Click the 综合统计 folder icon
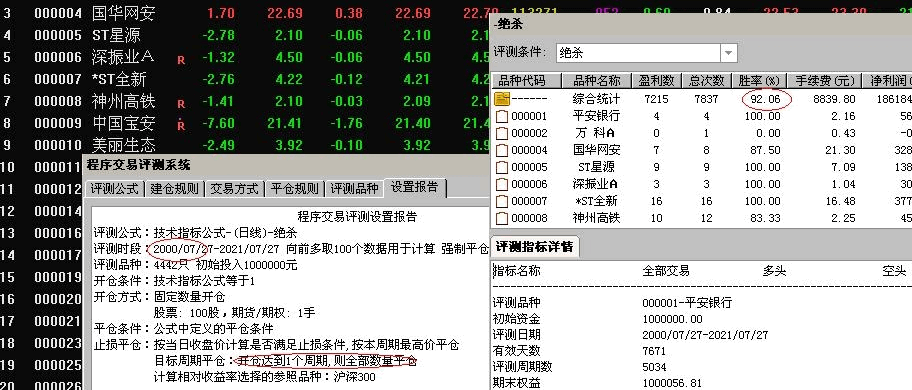Screen dimensions: 912x390 click(x=501, y=99)
